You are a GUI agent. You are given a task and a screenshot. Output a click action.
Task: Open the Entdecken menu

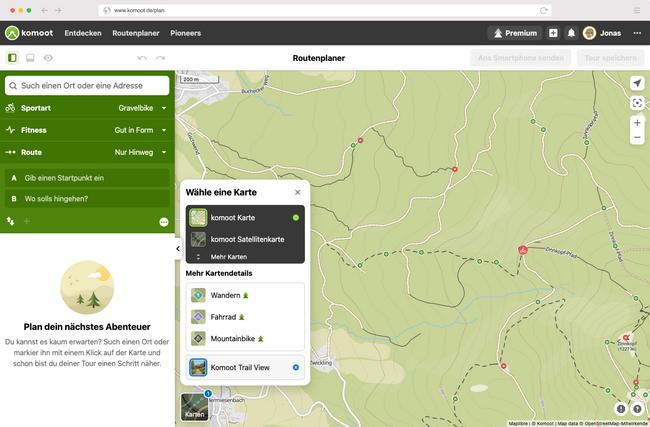coord(83,33)
